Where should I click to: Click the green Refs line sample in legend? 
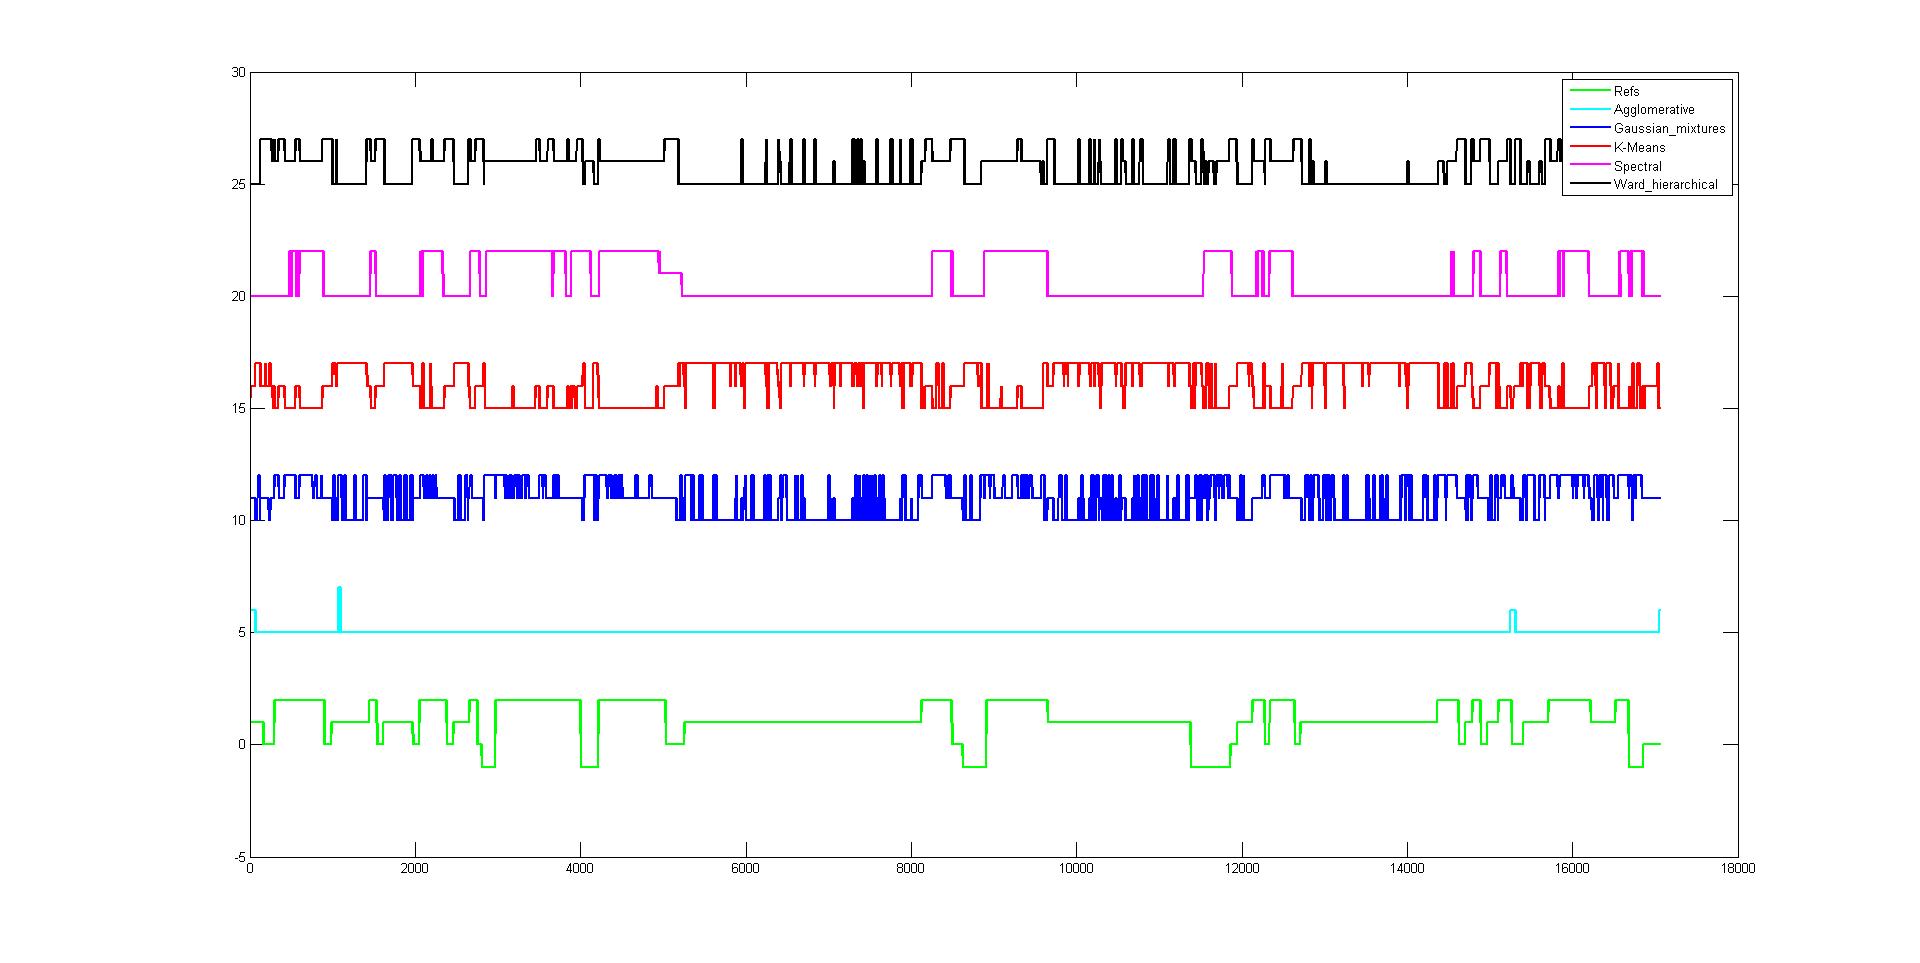[x=1588, y=91]
